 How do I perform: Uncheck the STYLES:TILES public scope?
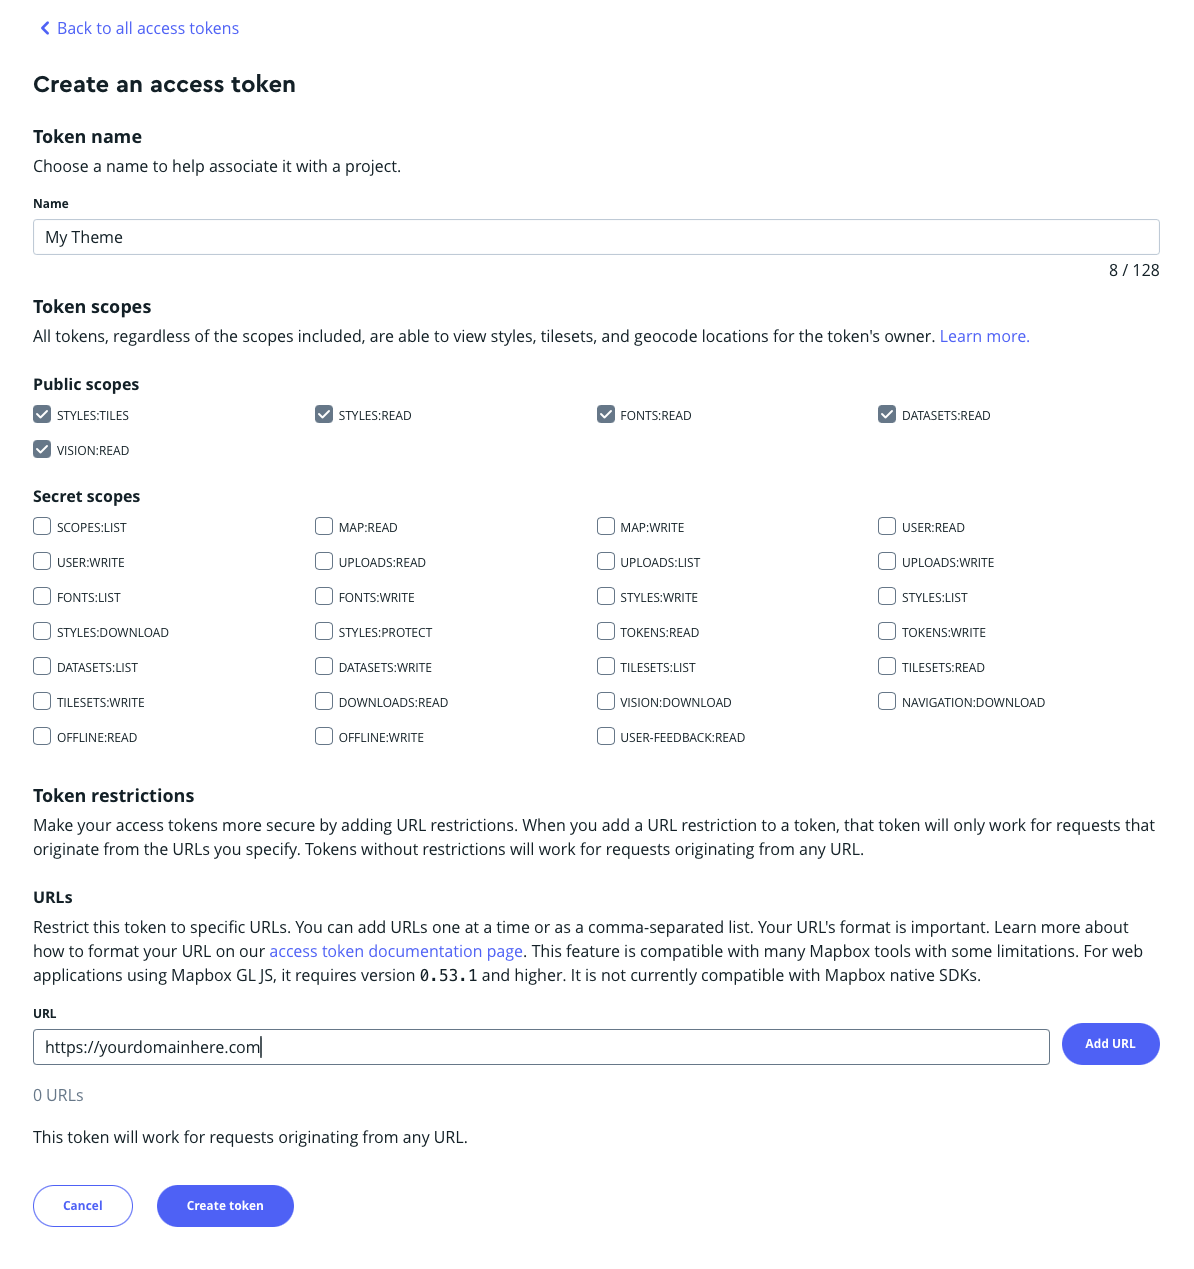tap(42, 414)
